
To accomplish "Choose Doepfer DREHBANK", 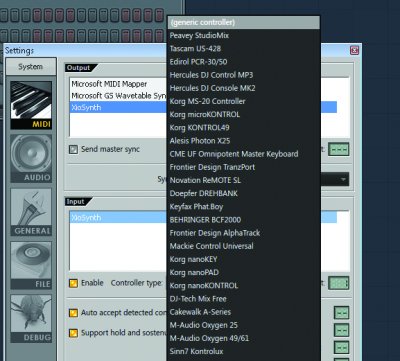I will 243,193.
